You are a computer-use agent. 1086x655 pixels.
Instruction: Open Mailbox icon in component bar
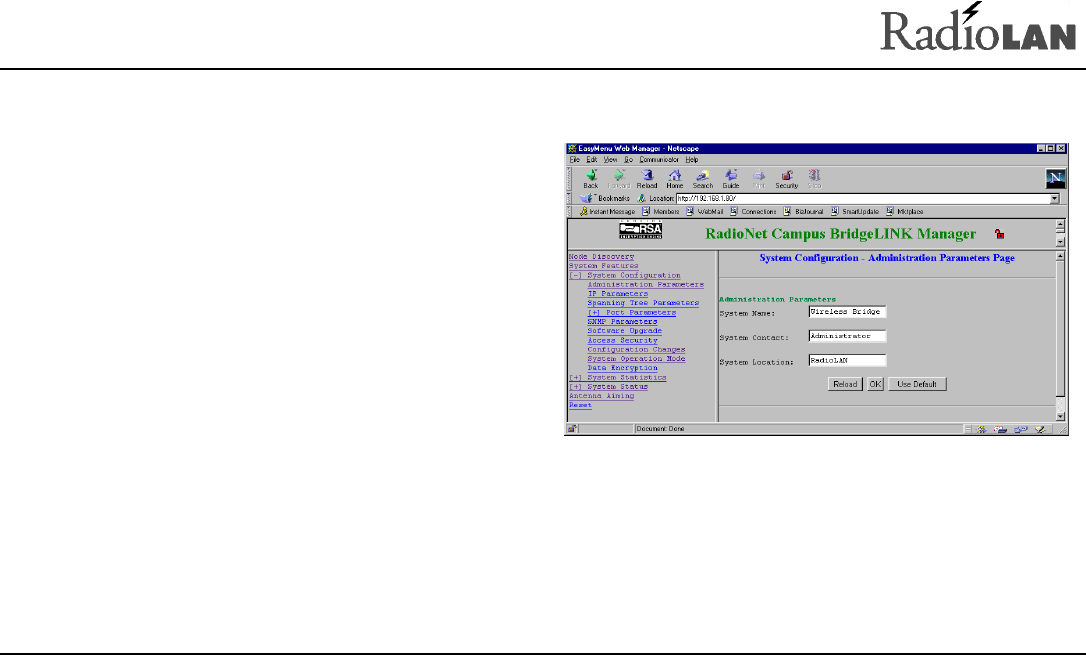tap(1000, 429)
